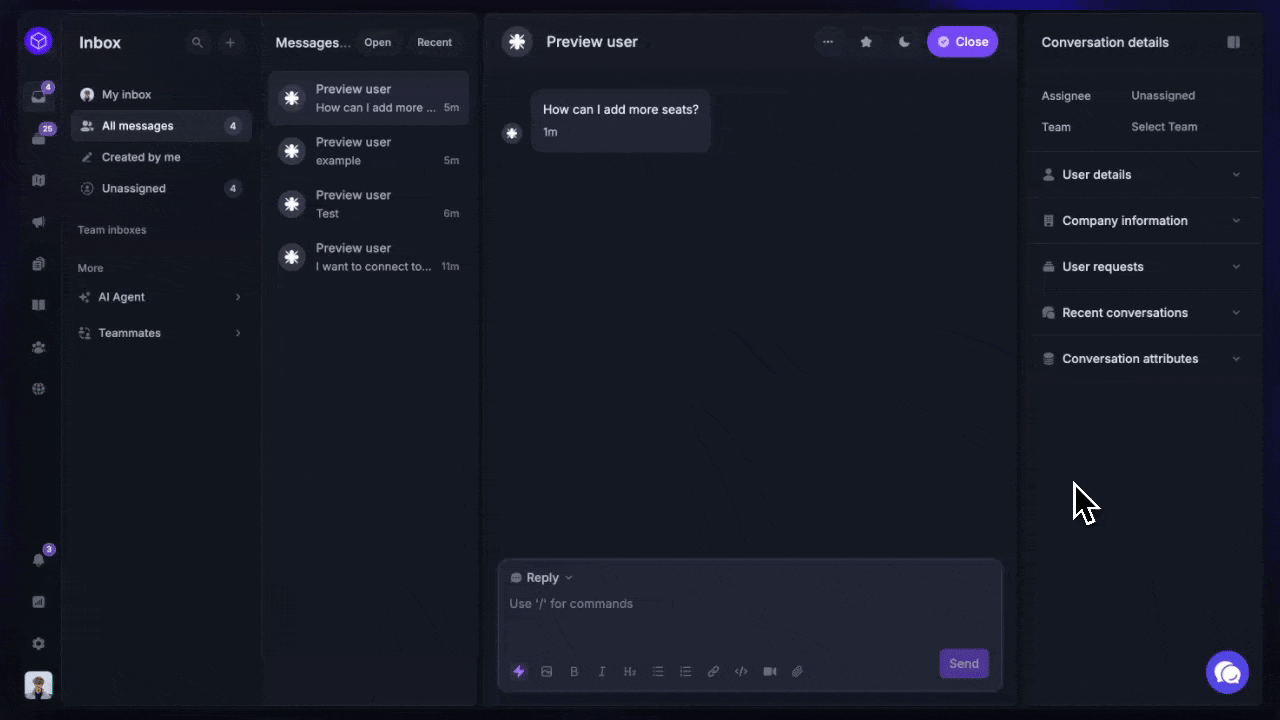This screenshot has width=1280, height=720.
Task: Select the Unassigned inbox view
Action: (134, 189)
